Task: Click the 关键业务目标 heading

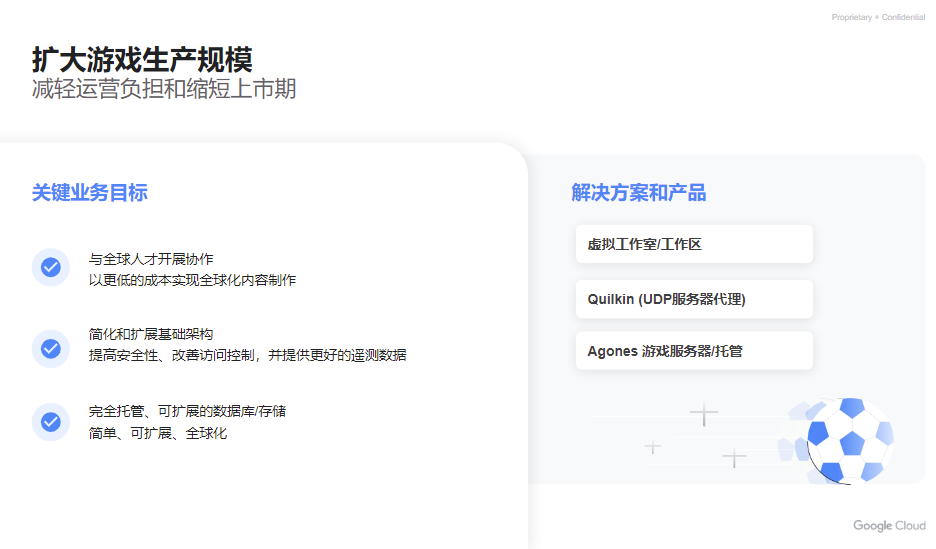Action: (90, 193)
